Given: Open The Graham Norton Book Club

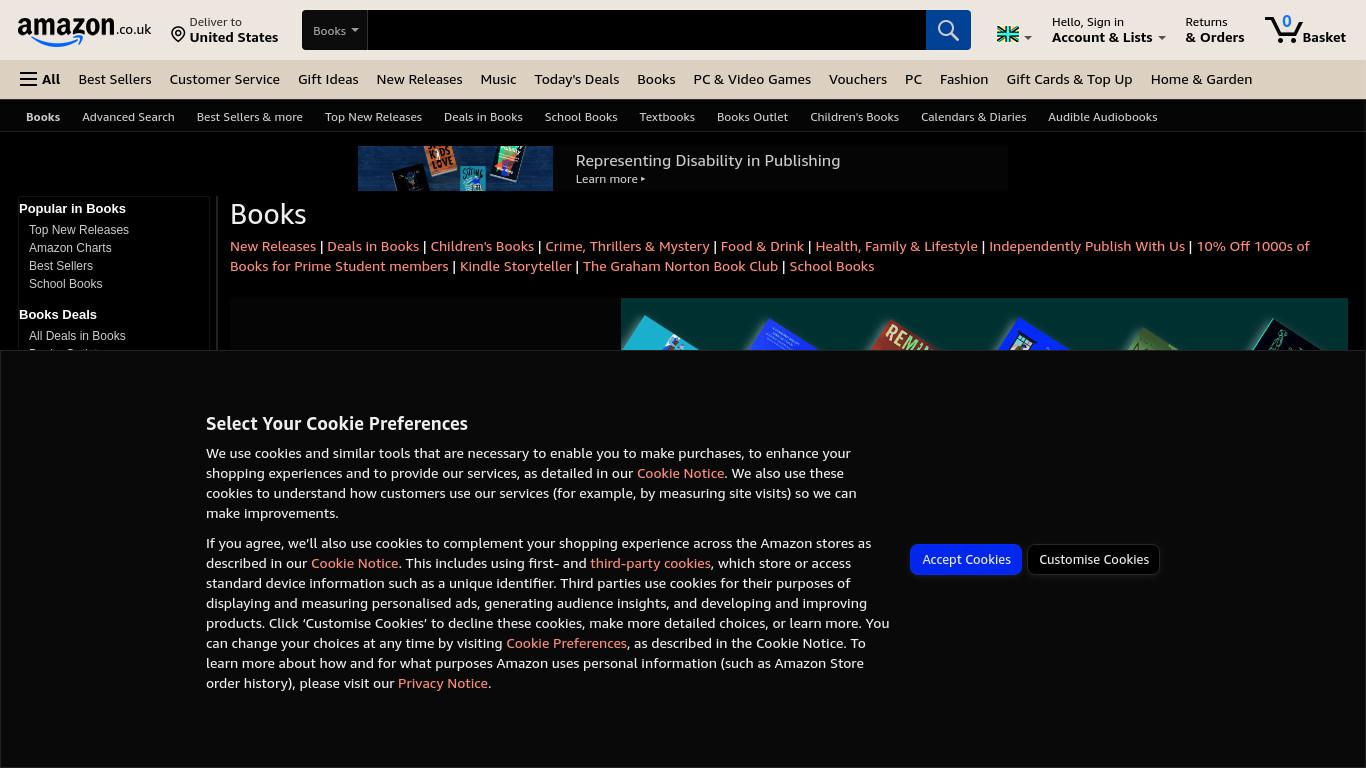Looking at the screenshot, I should (680, 266).
